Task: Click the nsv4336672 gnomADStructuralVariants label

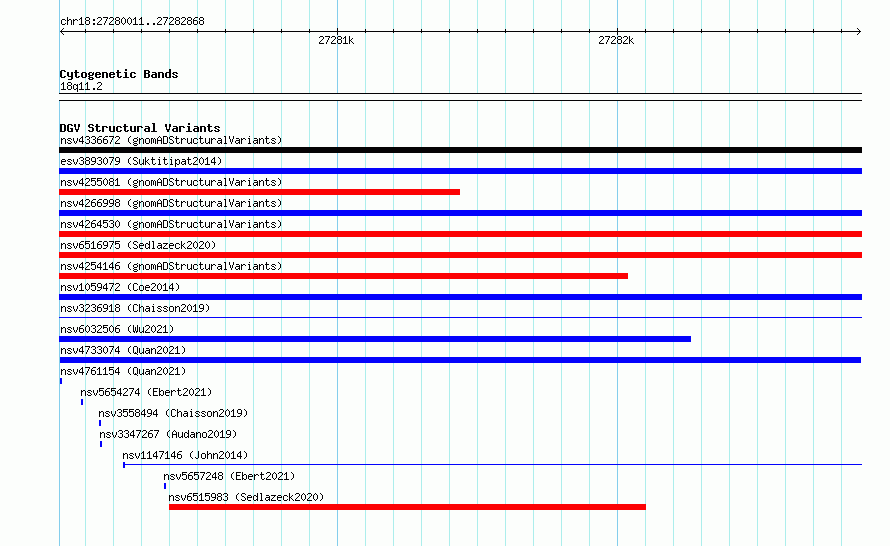Action: pos(171,140)
